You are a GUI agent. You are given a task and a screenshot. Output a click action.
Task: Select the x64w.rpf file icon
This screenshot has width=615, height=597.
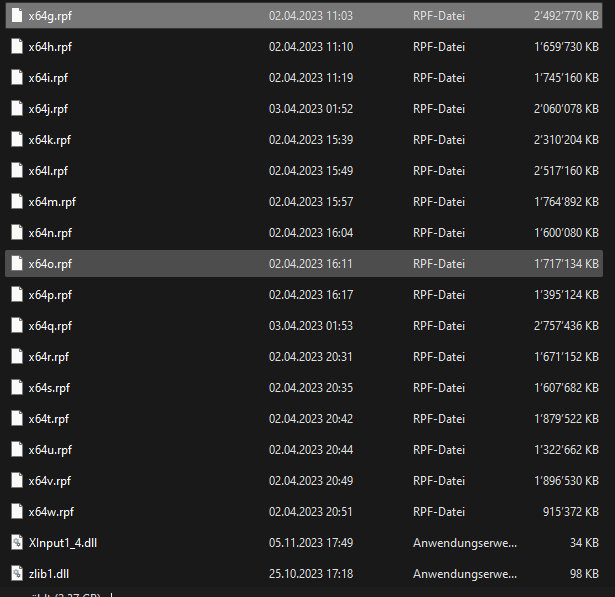point(16,512)
